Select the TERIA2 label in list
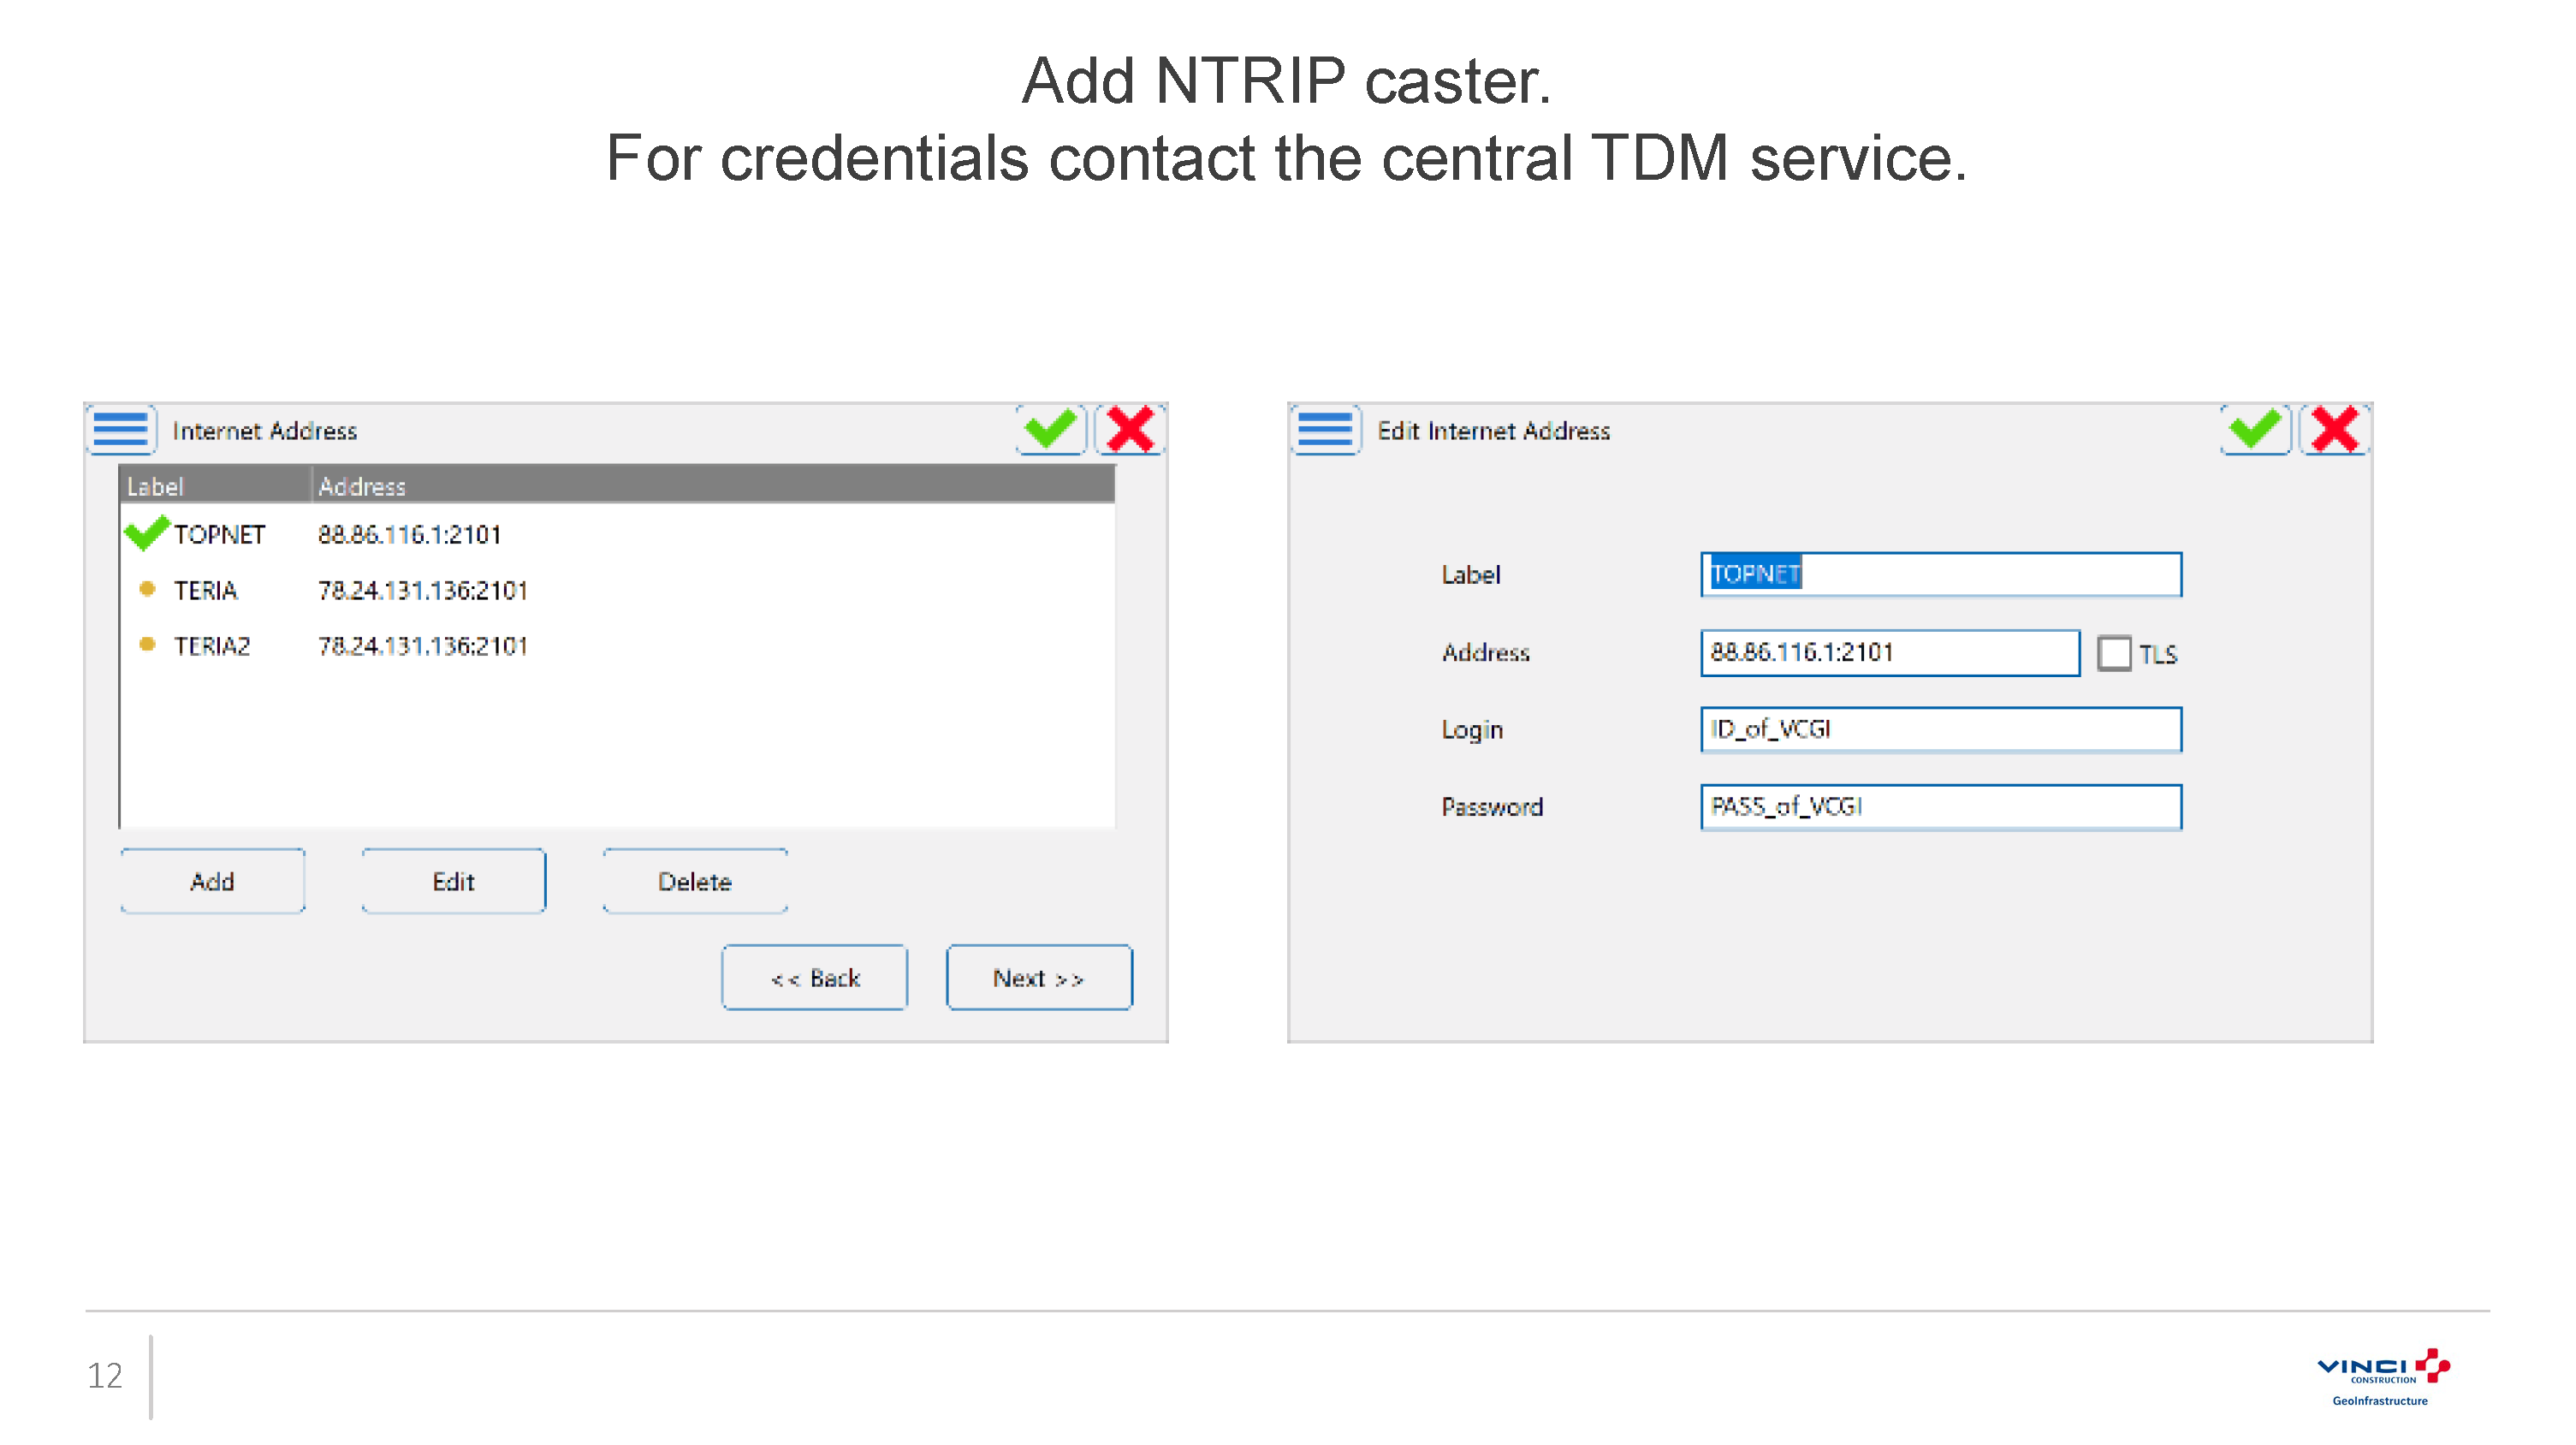 [x=212, y=646]
